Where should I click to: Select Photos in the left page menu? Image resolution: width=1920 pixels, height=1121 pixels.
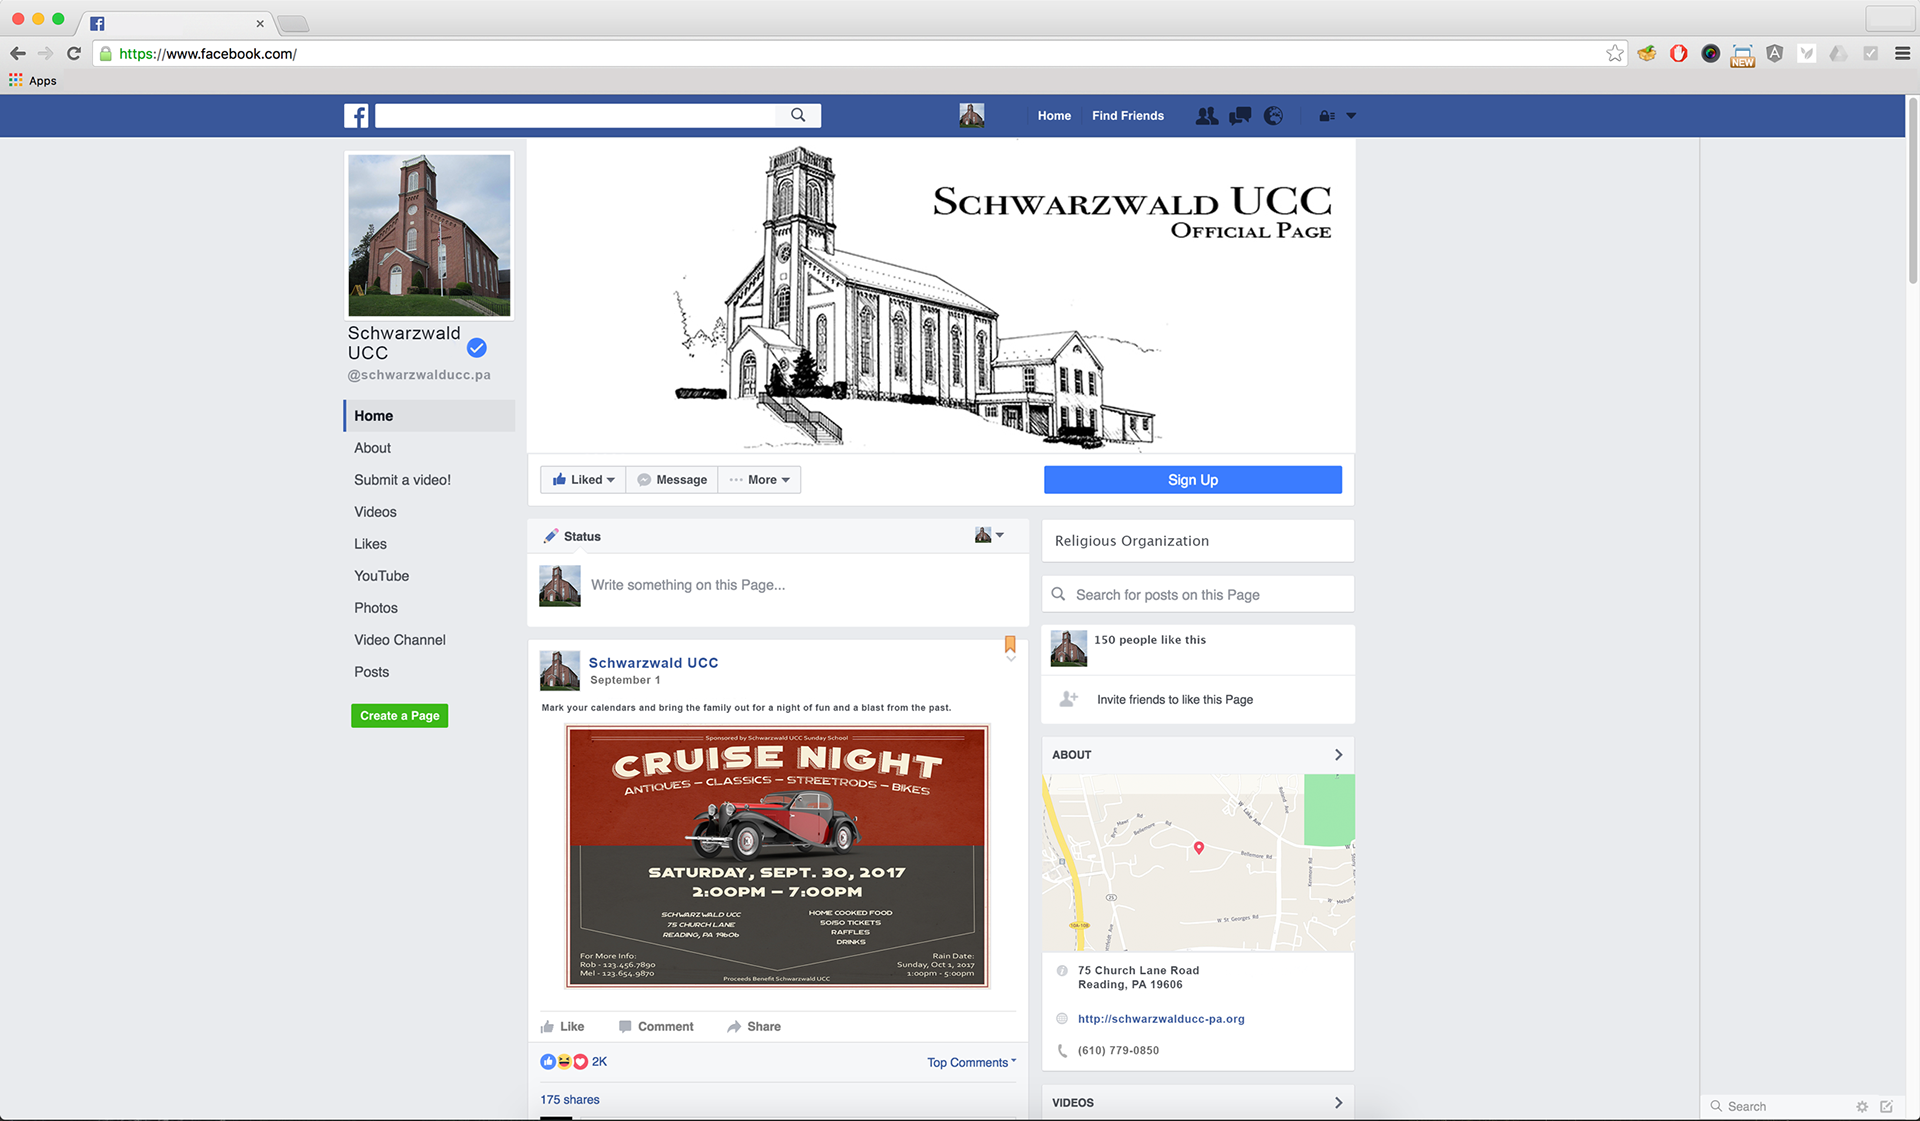[x=376, y=608]
